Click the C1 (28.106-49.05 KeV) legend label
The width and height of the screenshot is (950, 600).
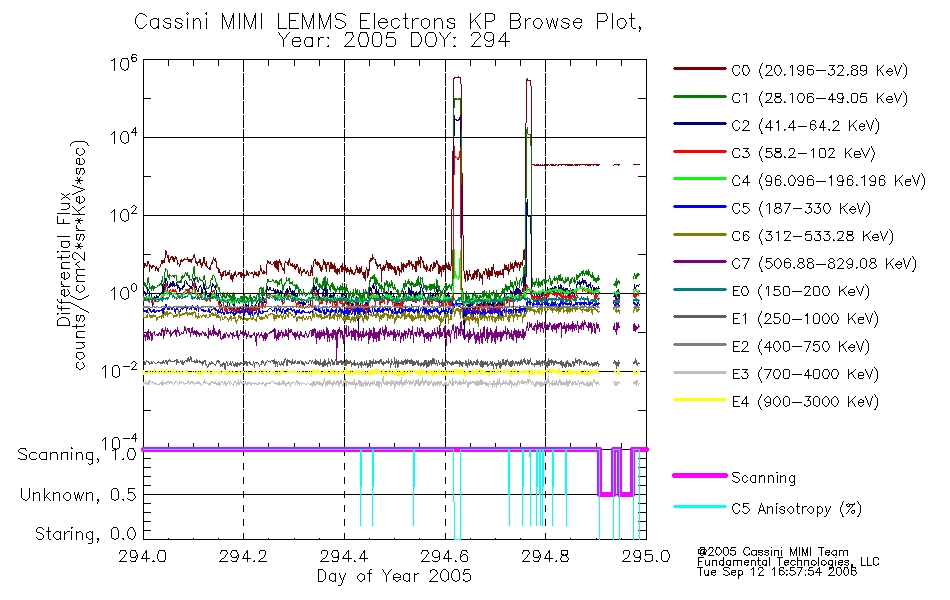(819, 98)
